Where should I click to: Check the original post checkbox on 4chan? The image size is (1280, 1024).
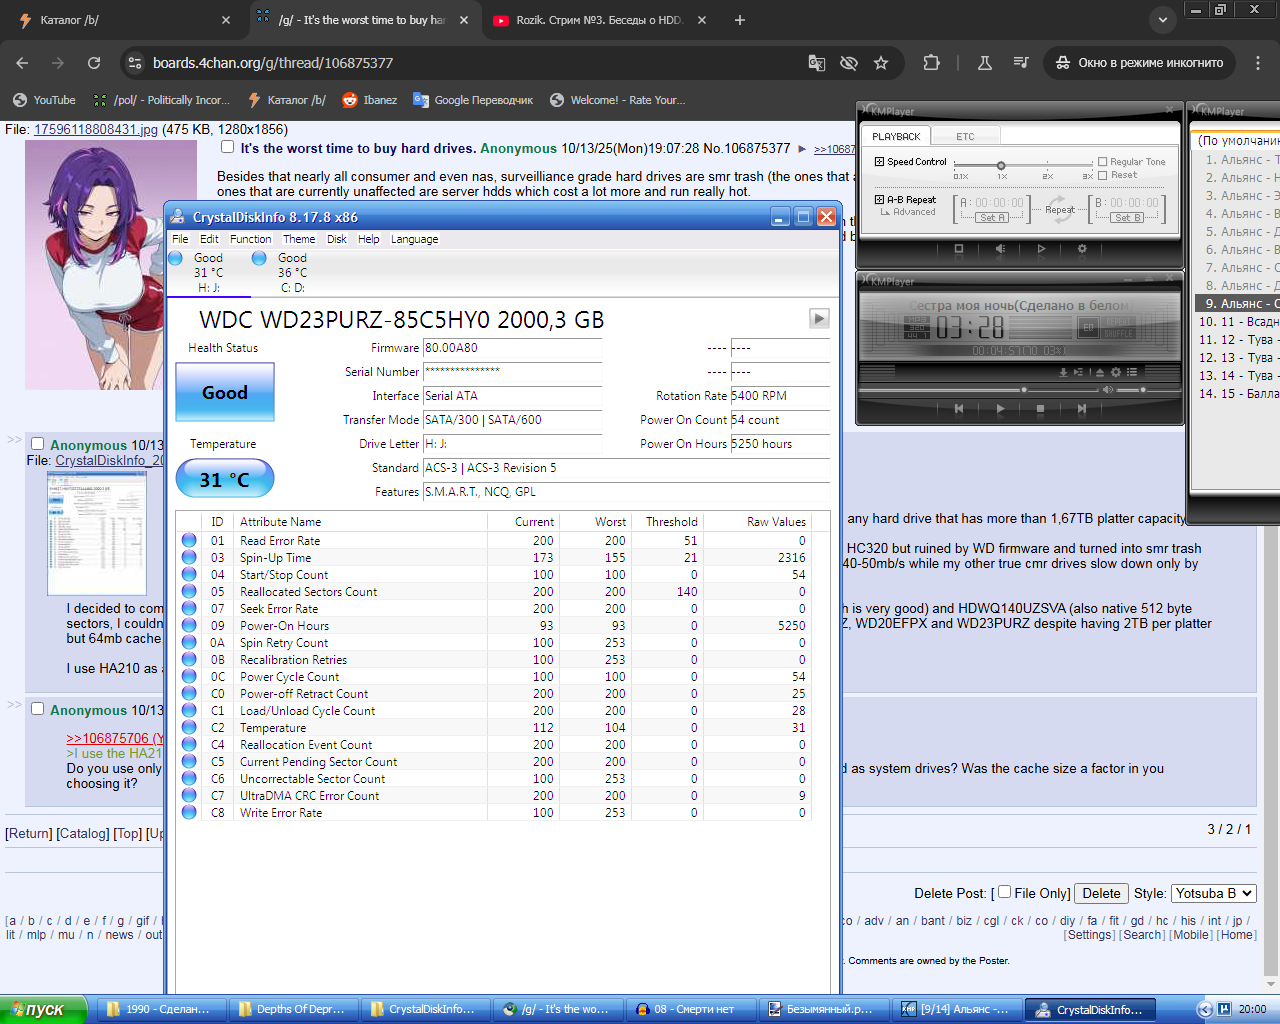click(x=227, y=147)
